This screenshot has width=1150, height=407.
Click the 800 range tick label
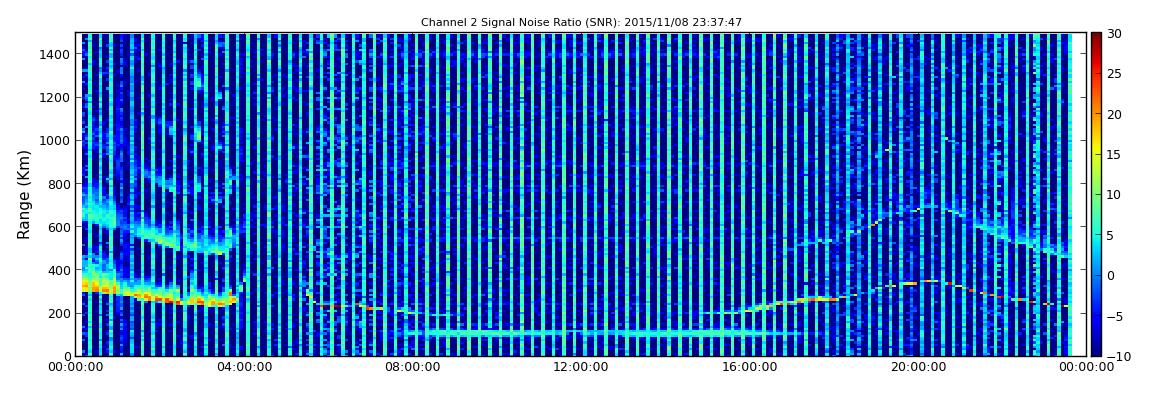59,184
